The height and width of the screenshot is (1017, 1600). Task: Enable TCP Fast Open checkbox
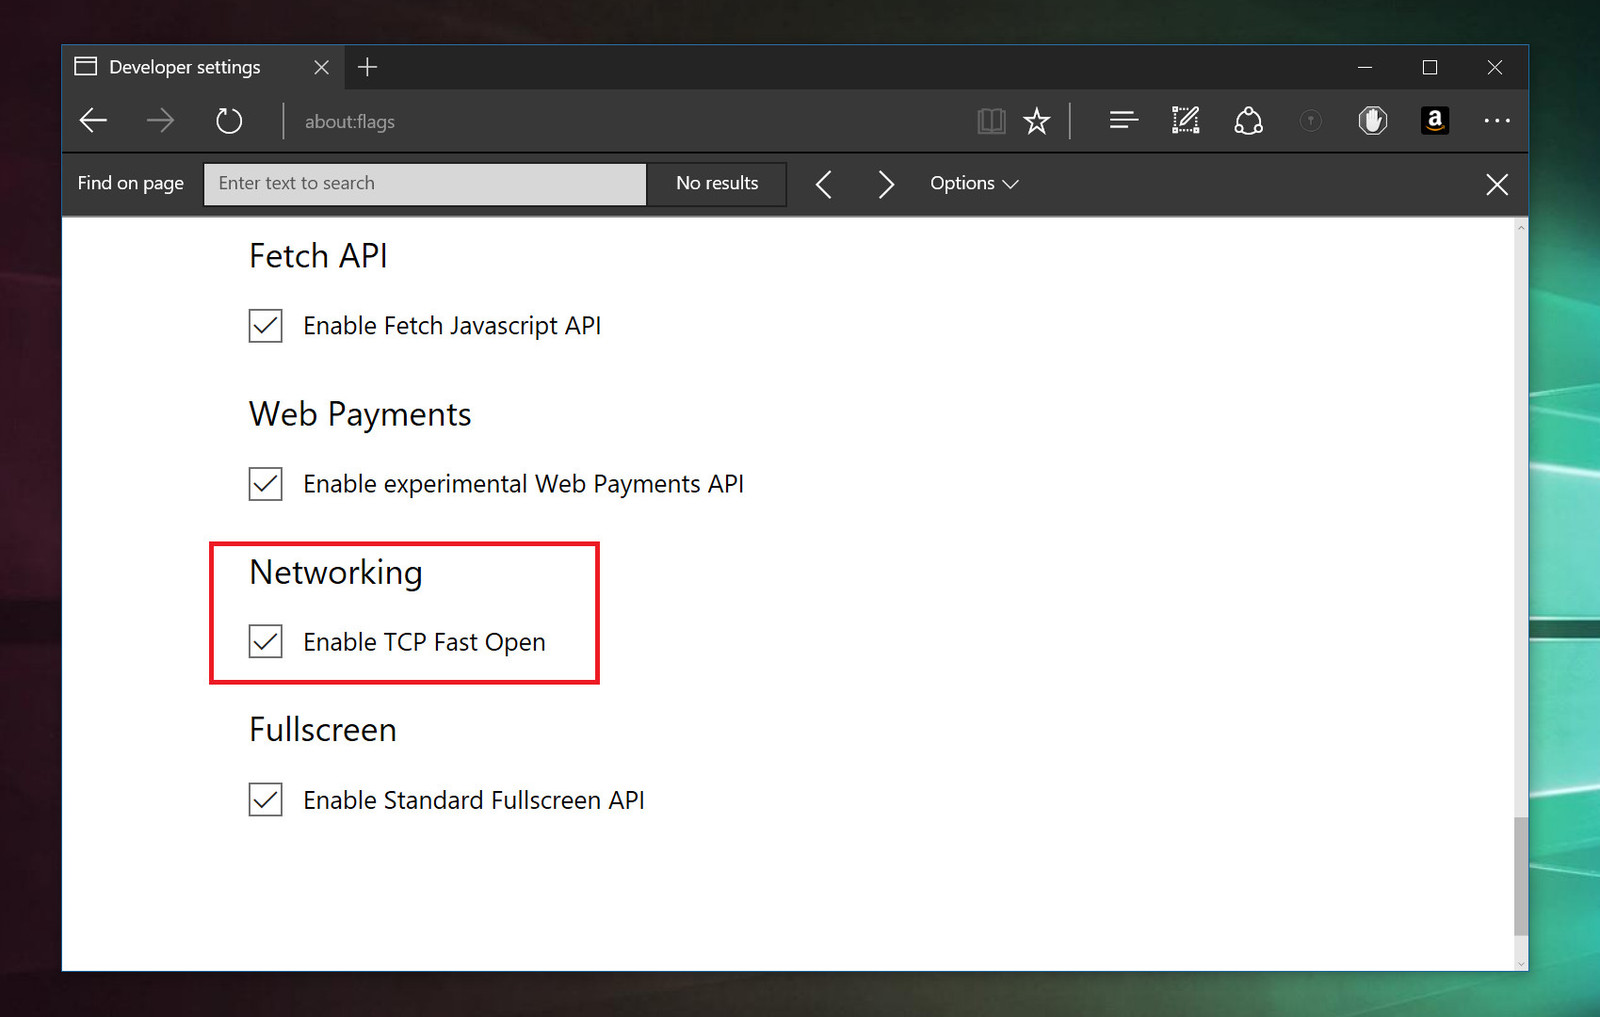tap(265, 641)
